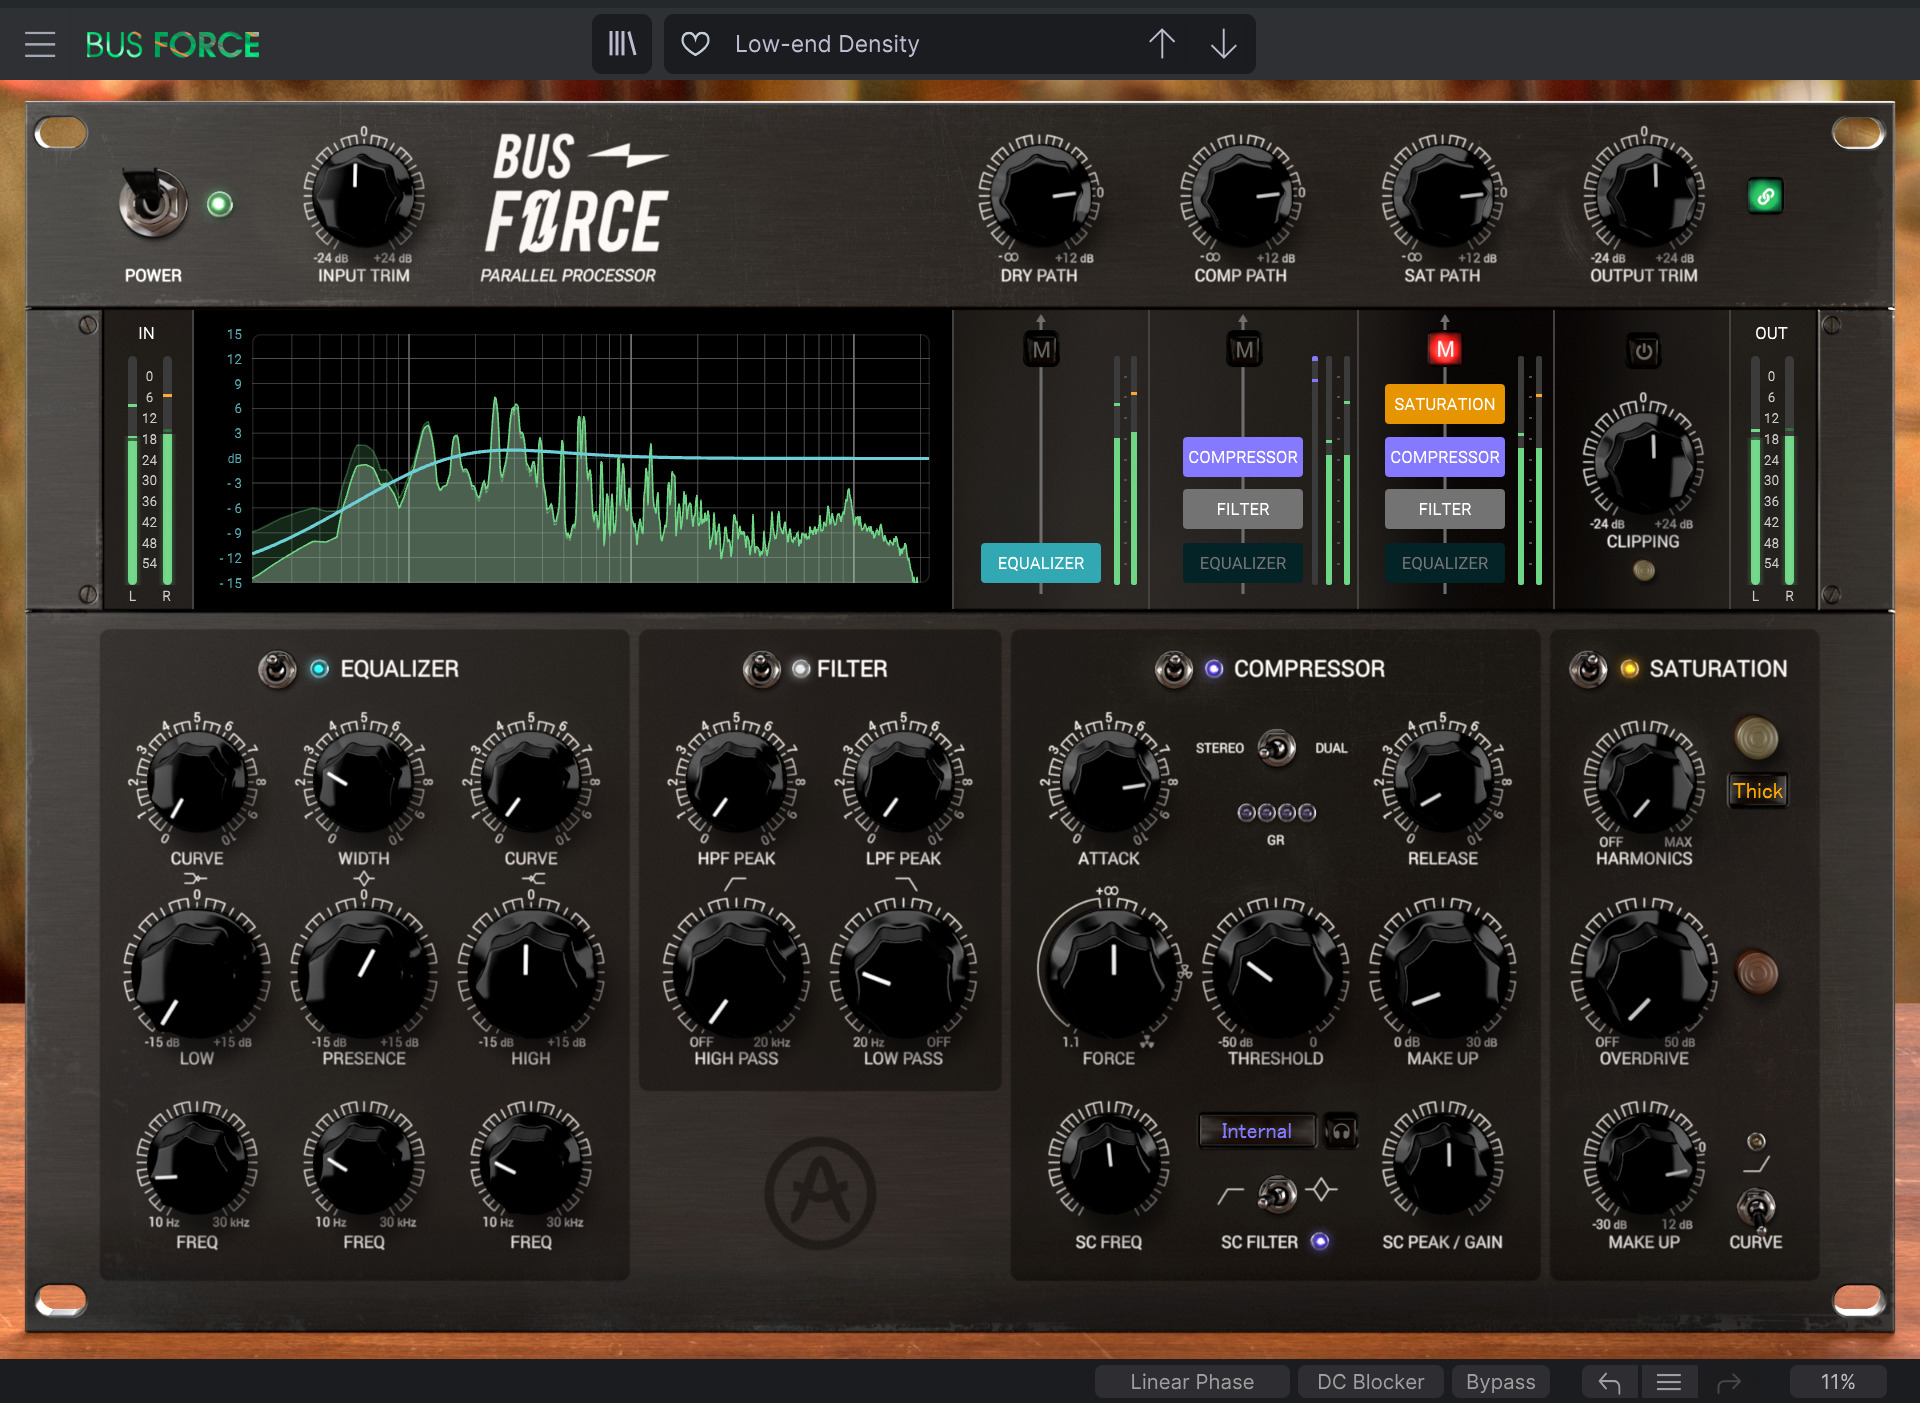Click the Harmonics knob
Screen dimensions: 1920x1403
click(x=1644, y=779)
